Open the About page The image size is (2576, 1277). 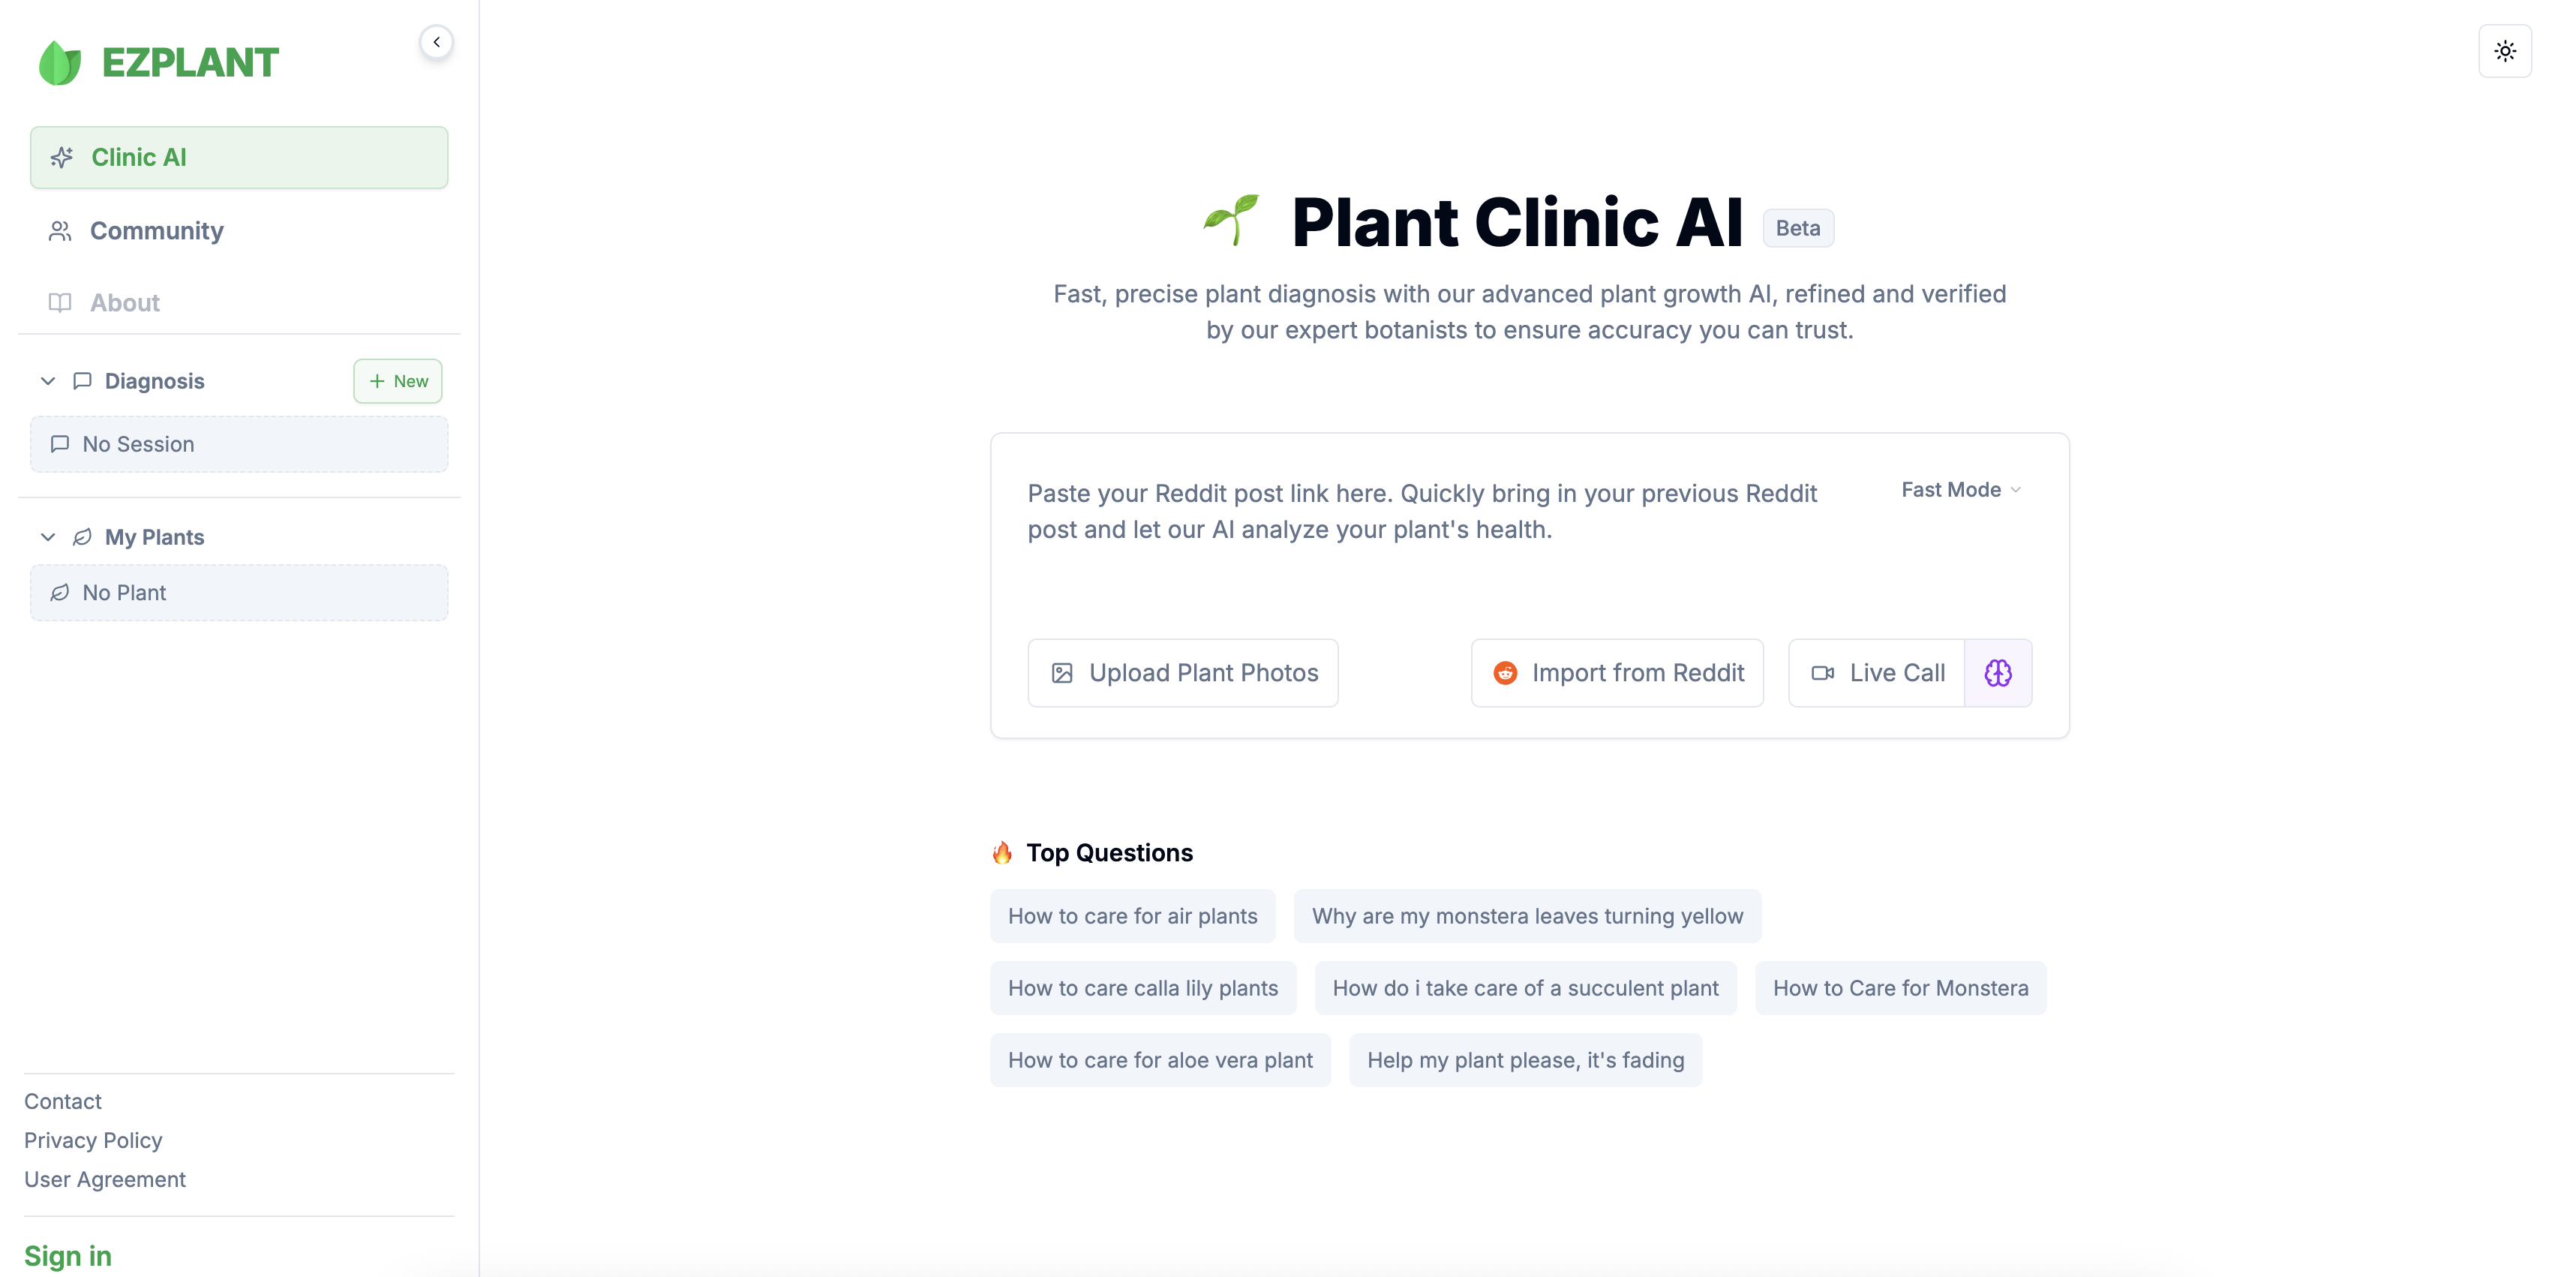pyautogui.click(x=124, y=303)
